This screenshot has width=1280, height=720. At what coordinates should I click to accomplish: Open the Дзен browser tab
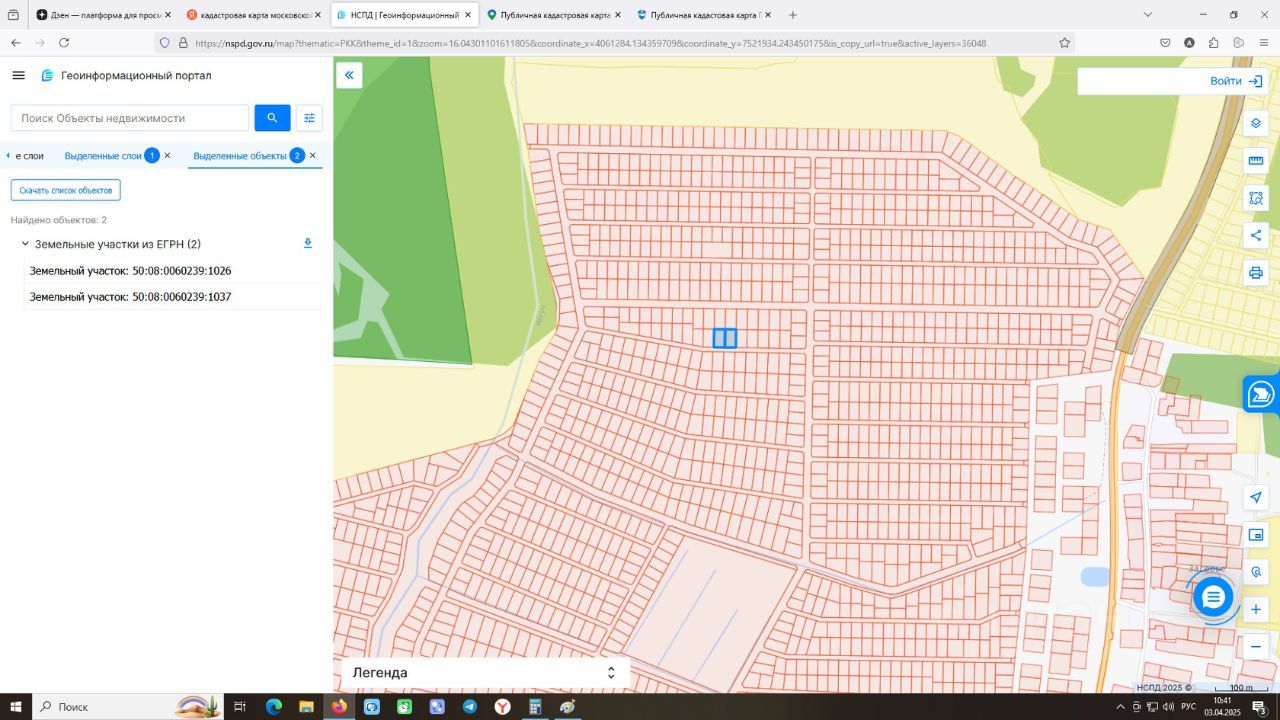(x=104, y=15)
